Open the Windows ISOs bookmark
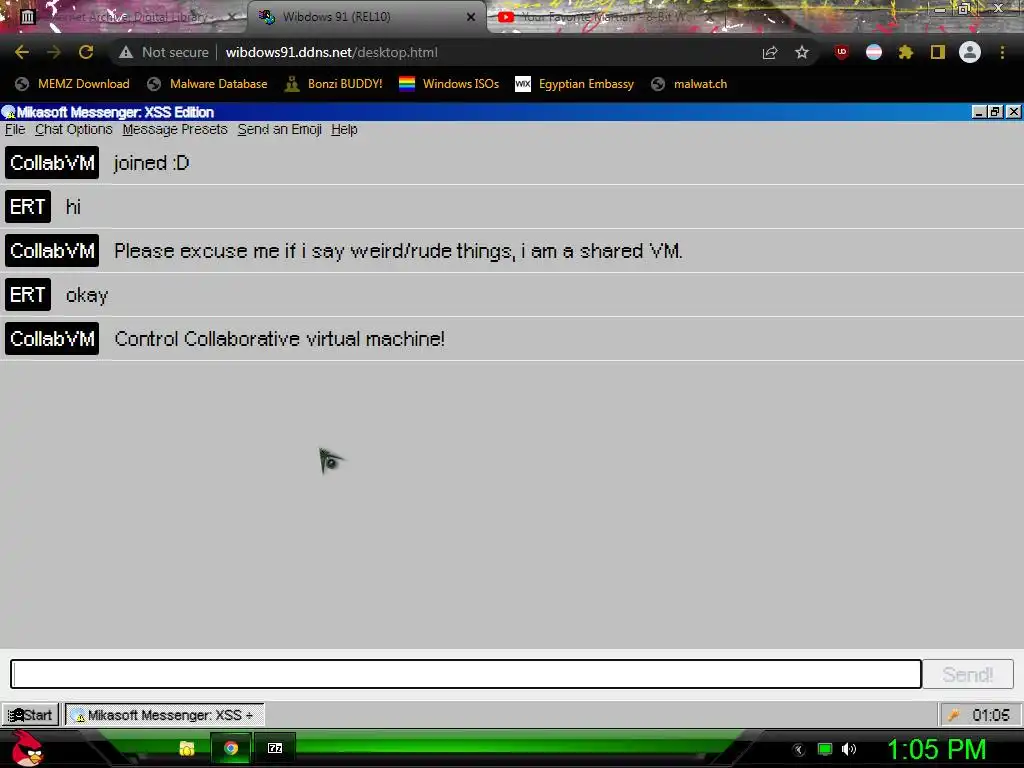This screenshot has height=768, width=1024. tap(449, 84)
